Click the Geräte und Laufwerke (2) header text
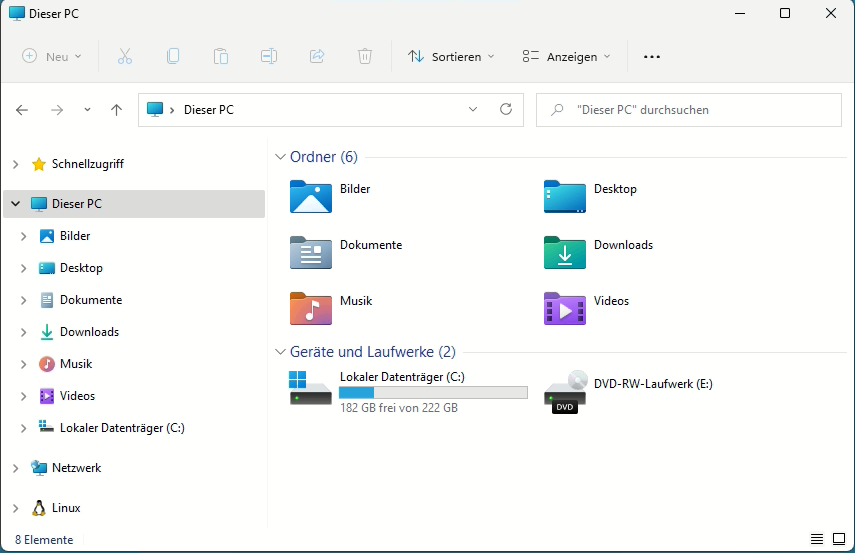The width and height of the screenshot is (855, 553). [x=372, y=352]
